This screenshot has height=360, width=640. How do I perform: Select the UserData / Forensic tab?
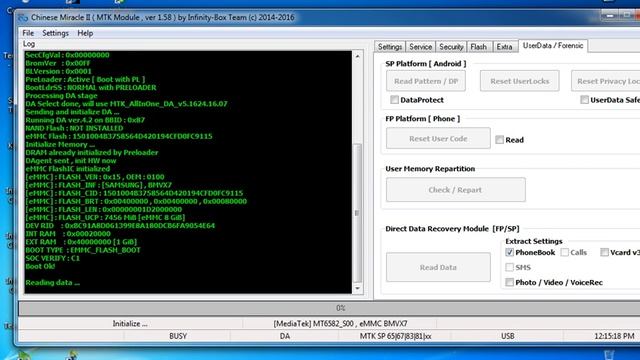click(x=553, y=46)
